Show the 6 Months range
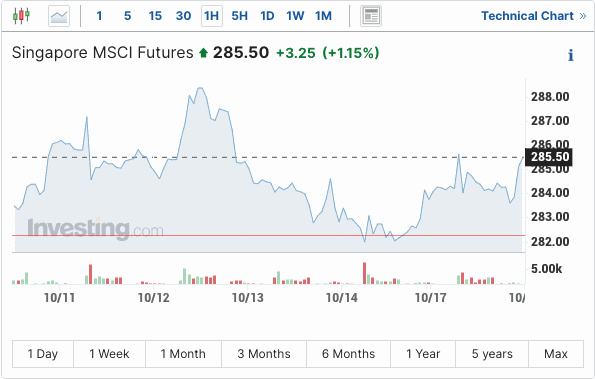 tap(348, 354)
